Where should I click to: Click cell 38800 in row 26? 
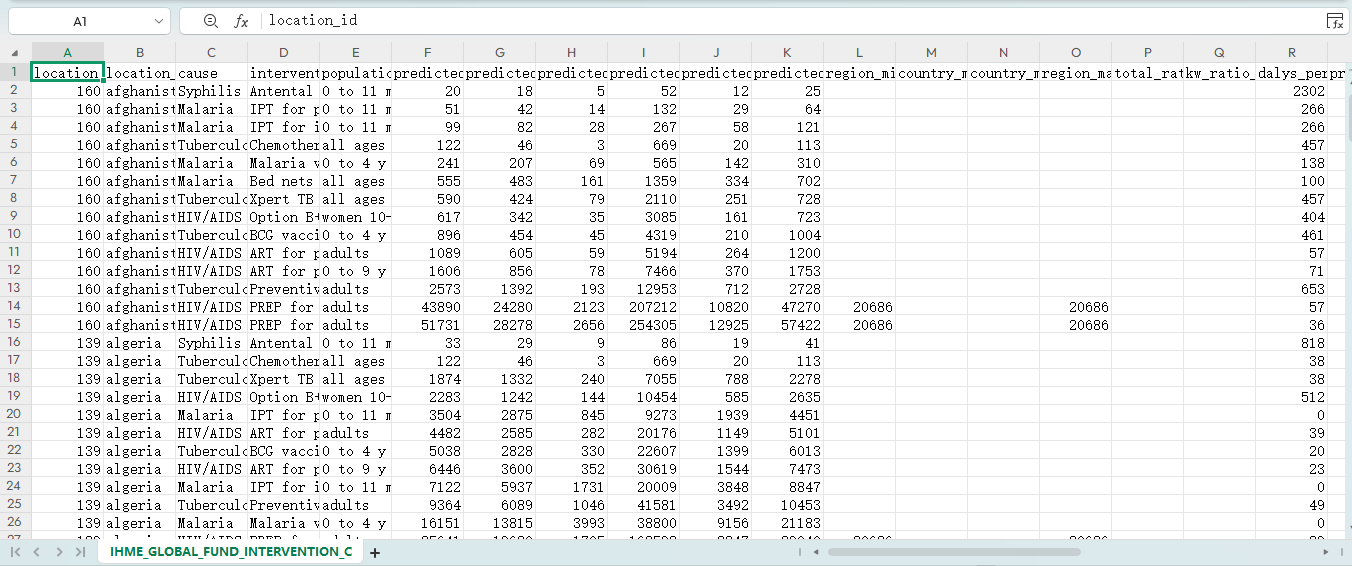point(643,522)
